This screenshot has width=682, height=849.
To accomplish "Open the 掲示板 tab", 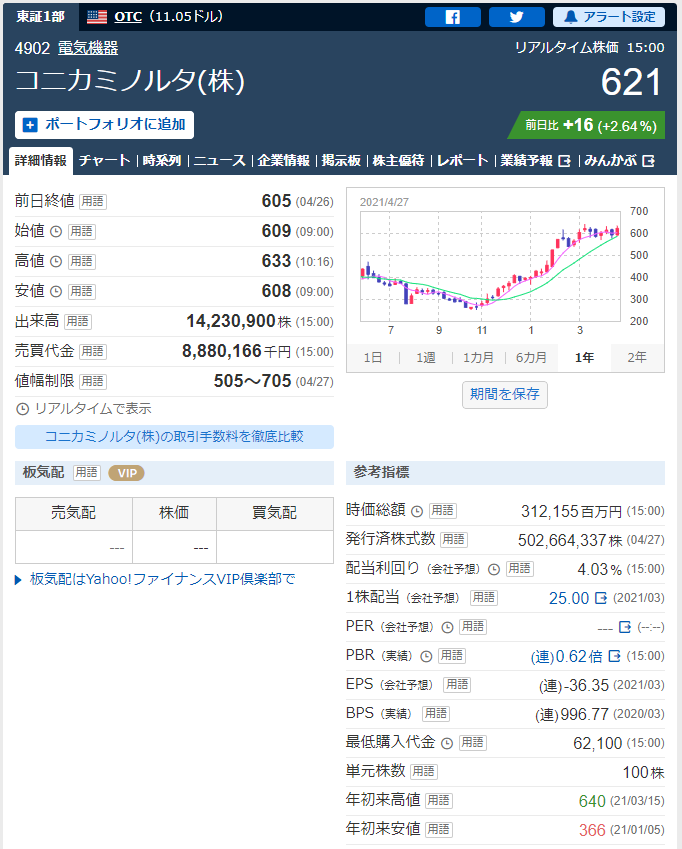I will pos(341,161).
